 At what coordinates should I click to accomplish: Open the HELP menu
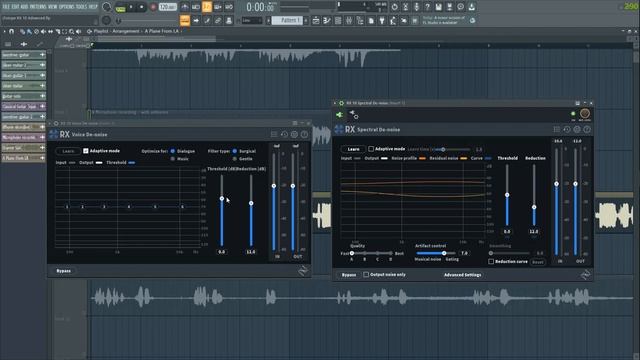[93, 7]
